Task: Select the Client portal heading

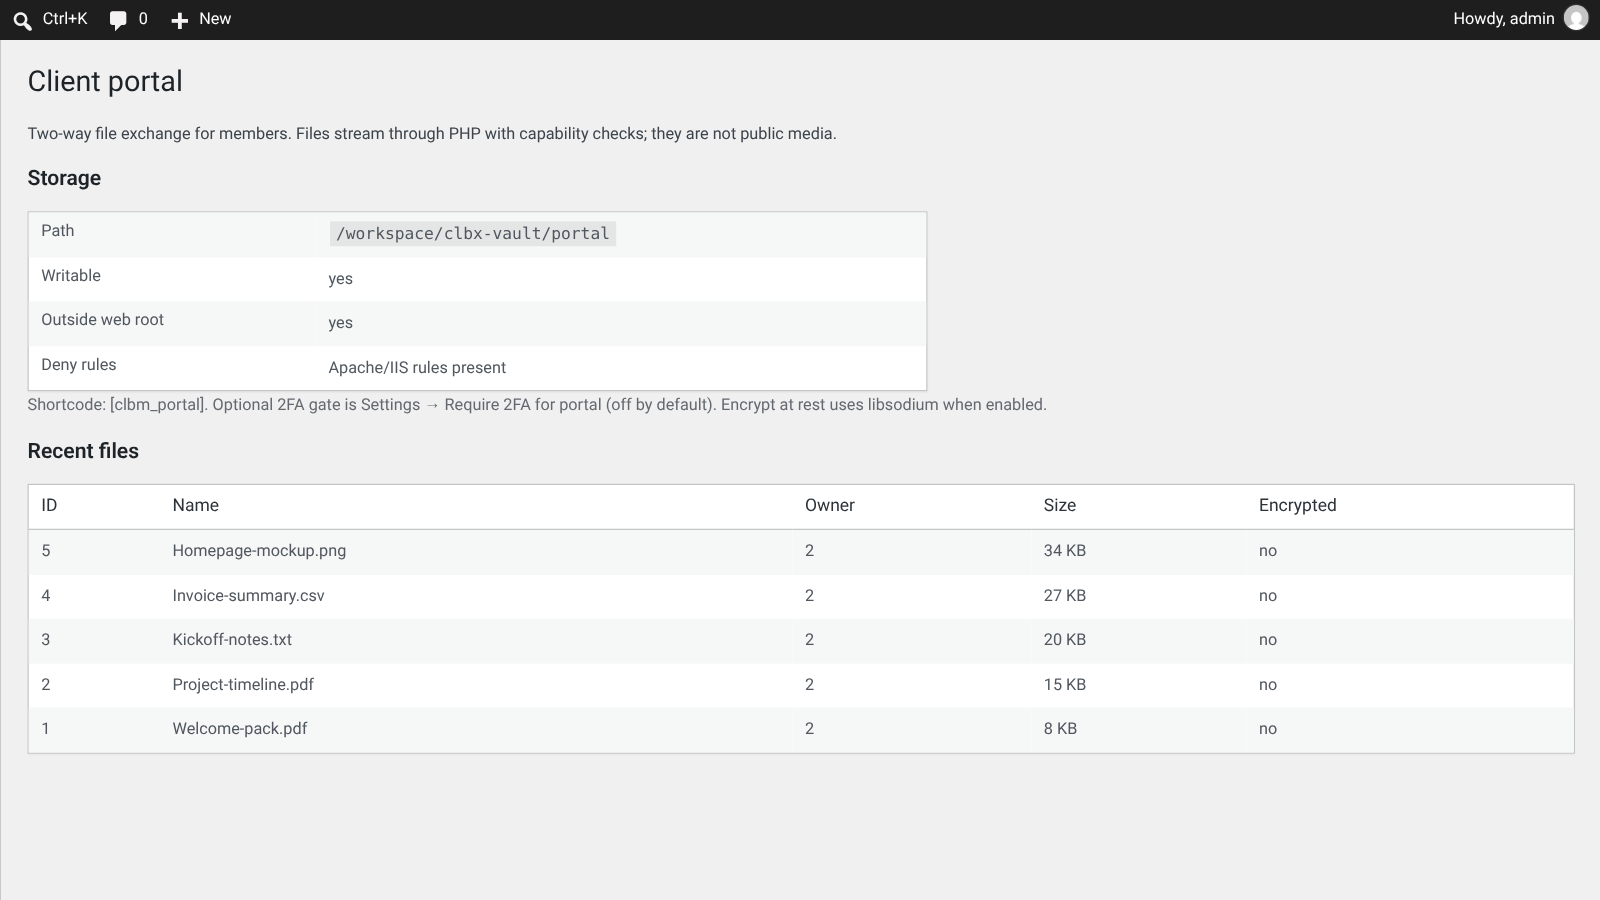Action: (105, 81)
